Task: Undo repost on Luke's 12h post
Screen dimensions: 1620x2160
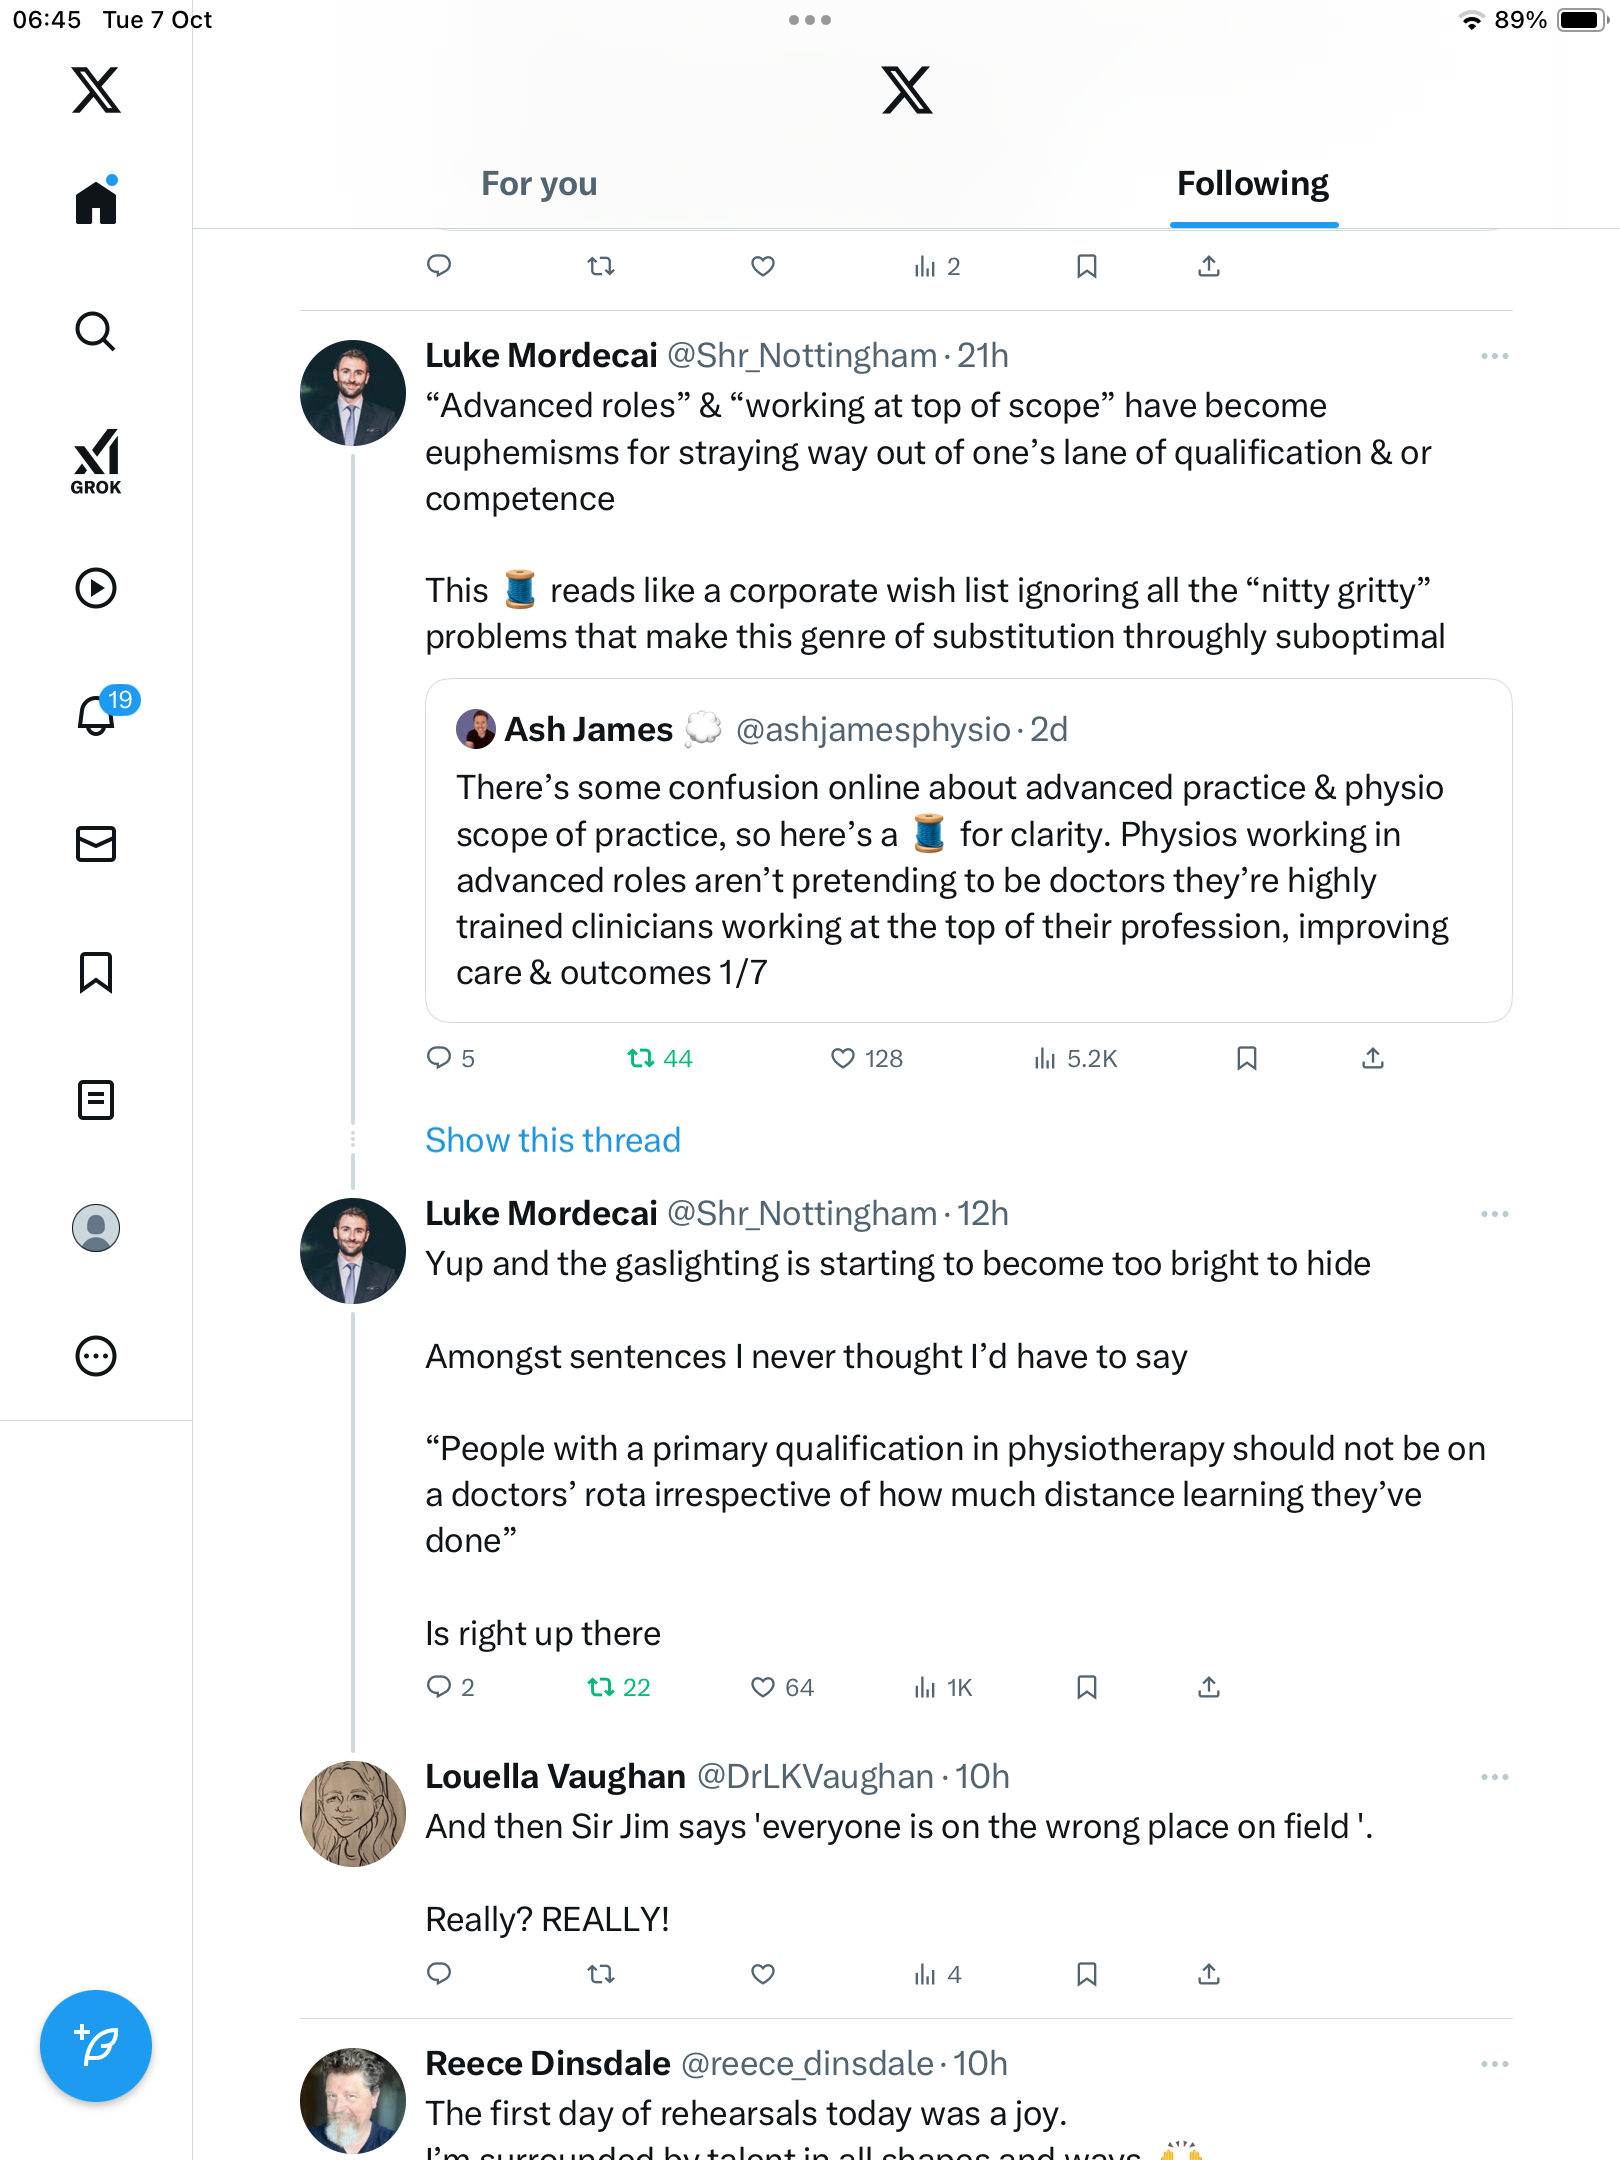Action: tap(601, 1688)
